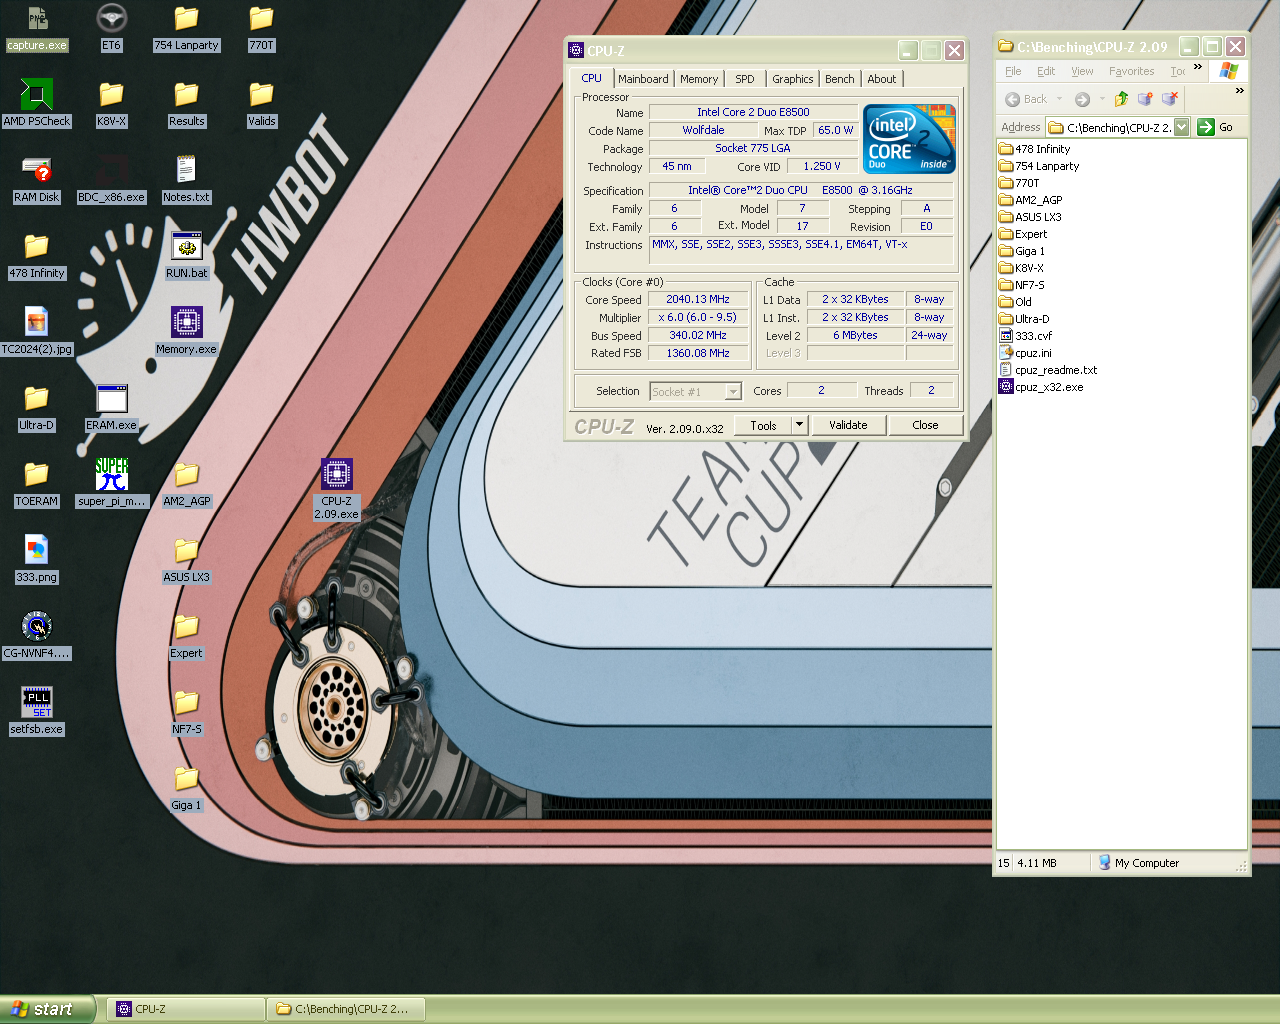Screen dimensions: 1280x1024
Task: Open the Notes.txt desktop file
Action: 186,180
